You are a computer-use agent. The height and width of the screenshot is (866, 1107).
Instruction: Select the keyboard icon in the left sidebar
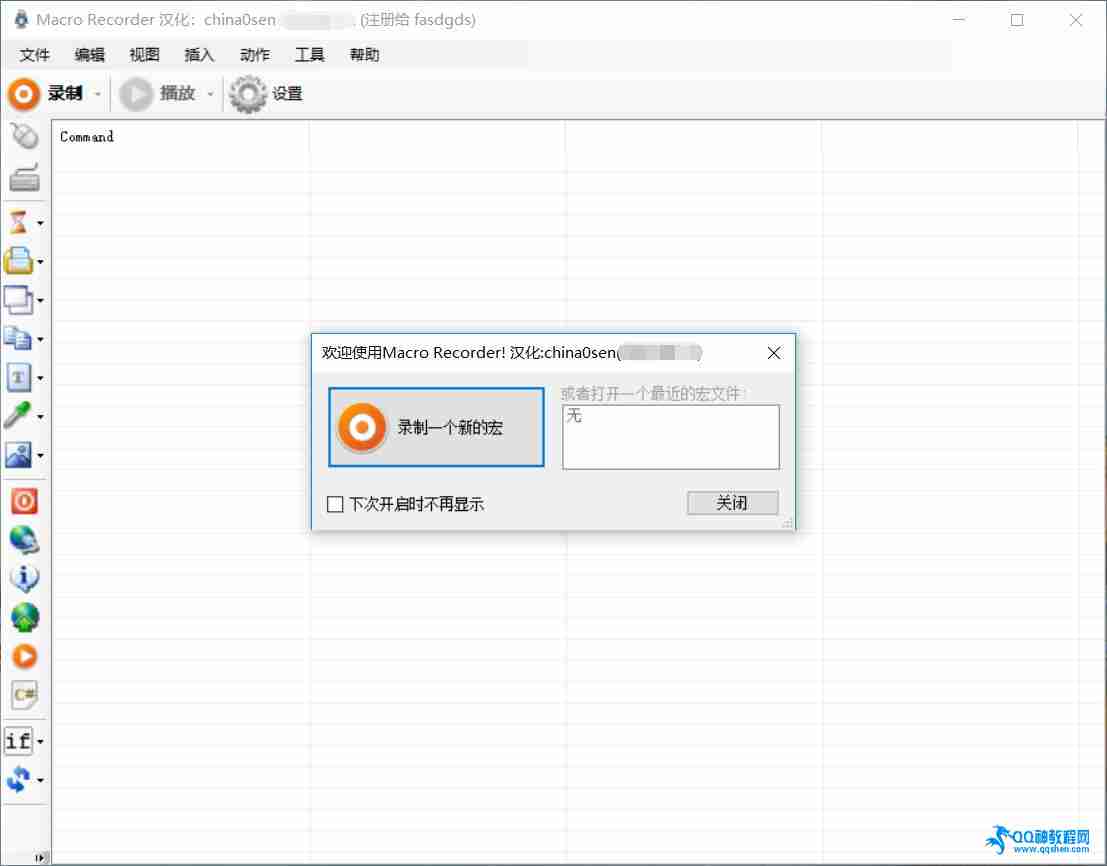point(24,176)
